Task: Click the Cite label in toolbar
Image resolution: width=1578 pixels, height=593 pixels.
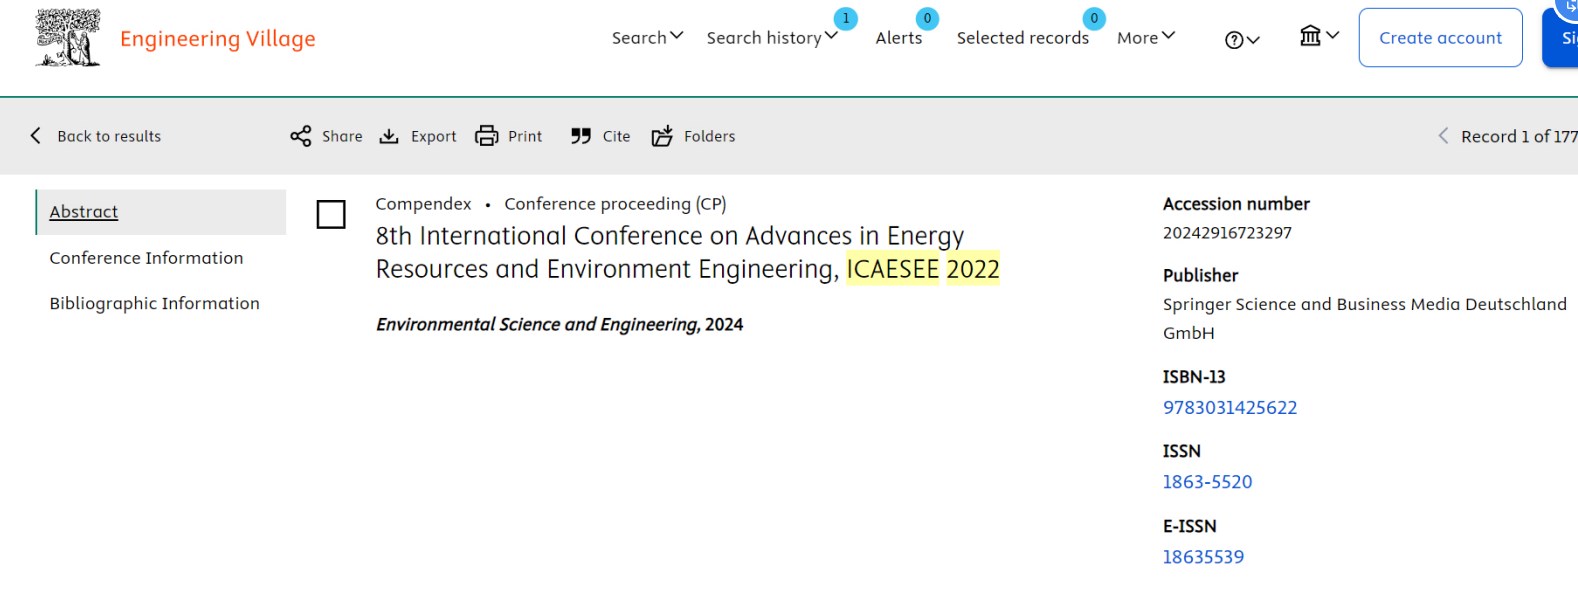Action: (616, 136)
